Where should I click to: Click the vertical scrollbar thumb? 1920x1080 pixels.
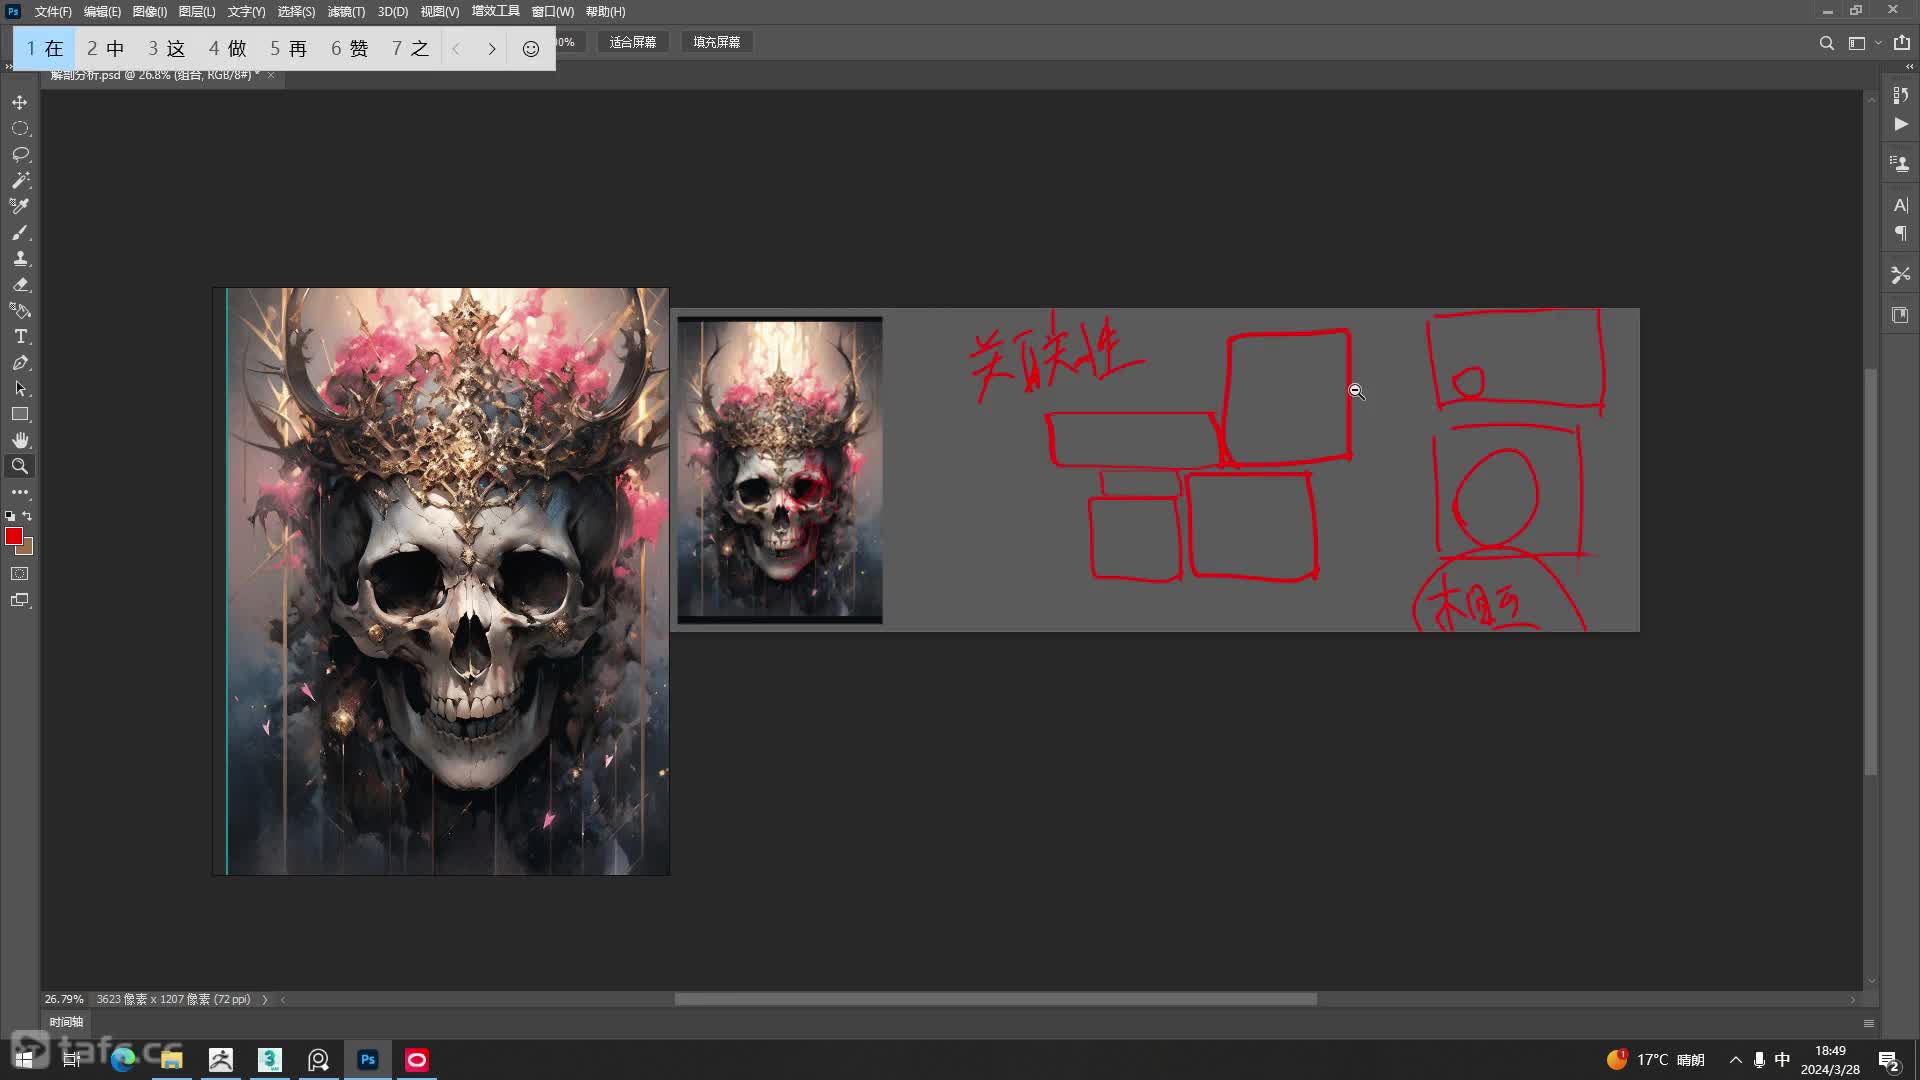point(1871,571)
